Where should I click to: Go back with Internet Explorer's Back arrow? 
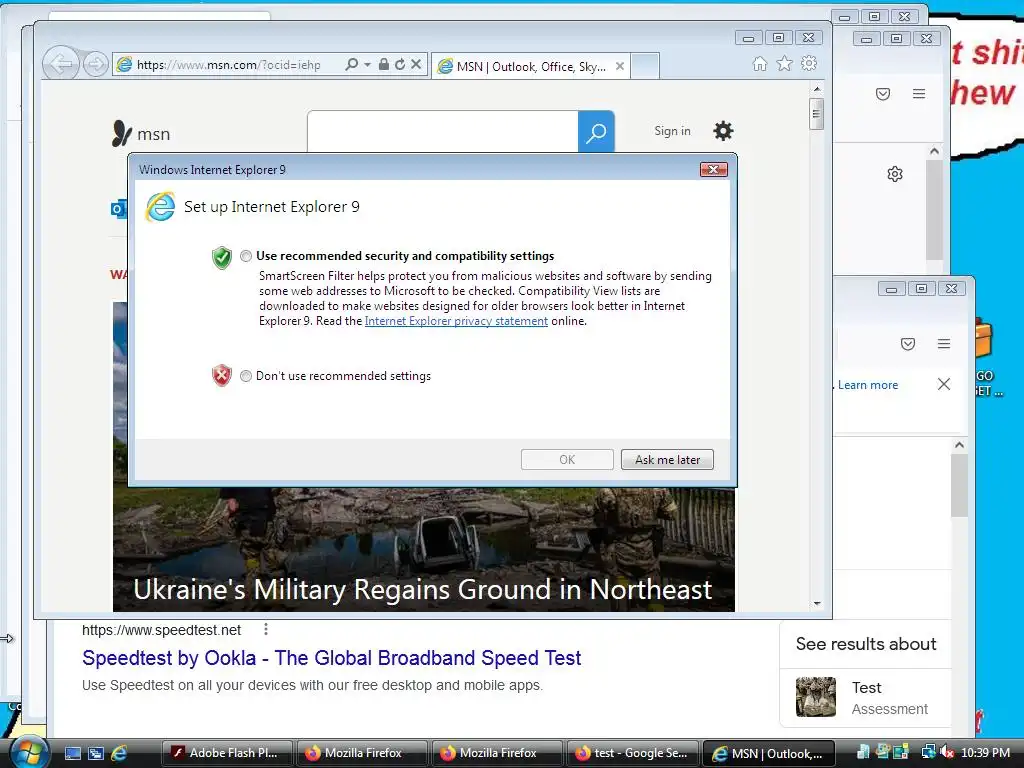pos(61,64)
